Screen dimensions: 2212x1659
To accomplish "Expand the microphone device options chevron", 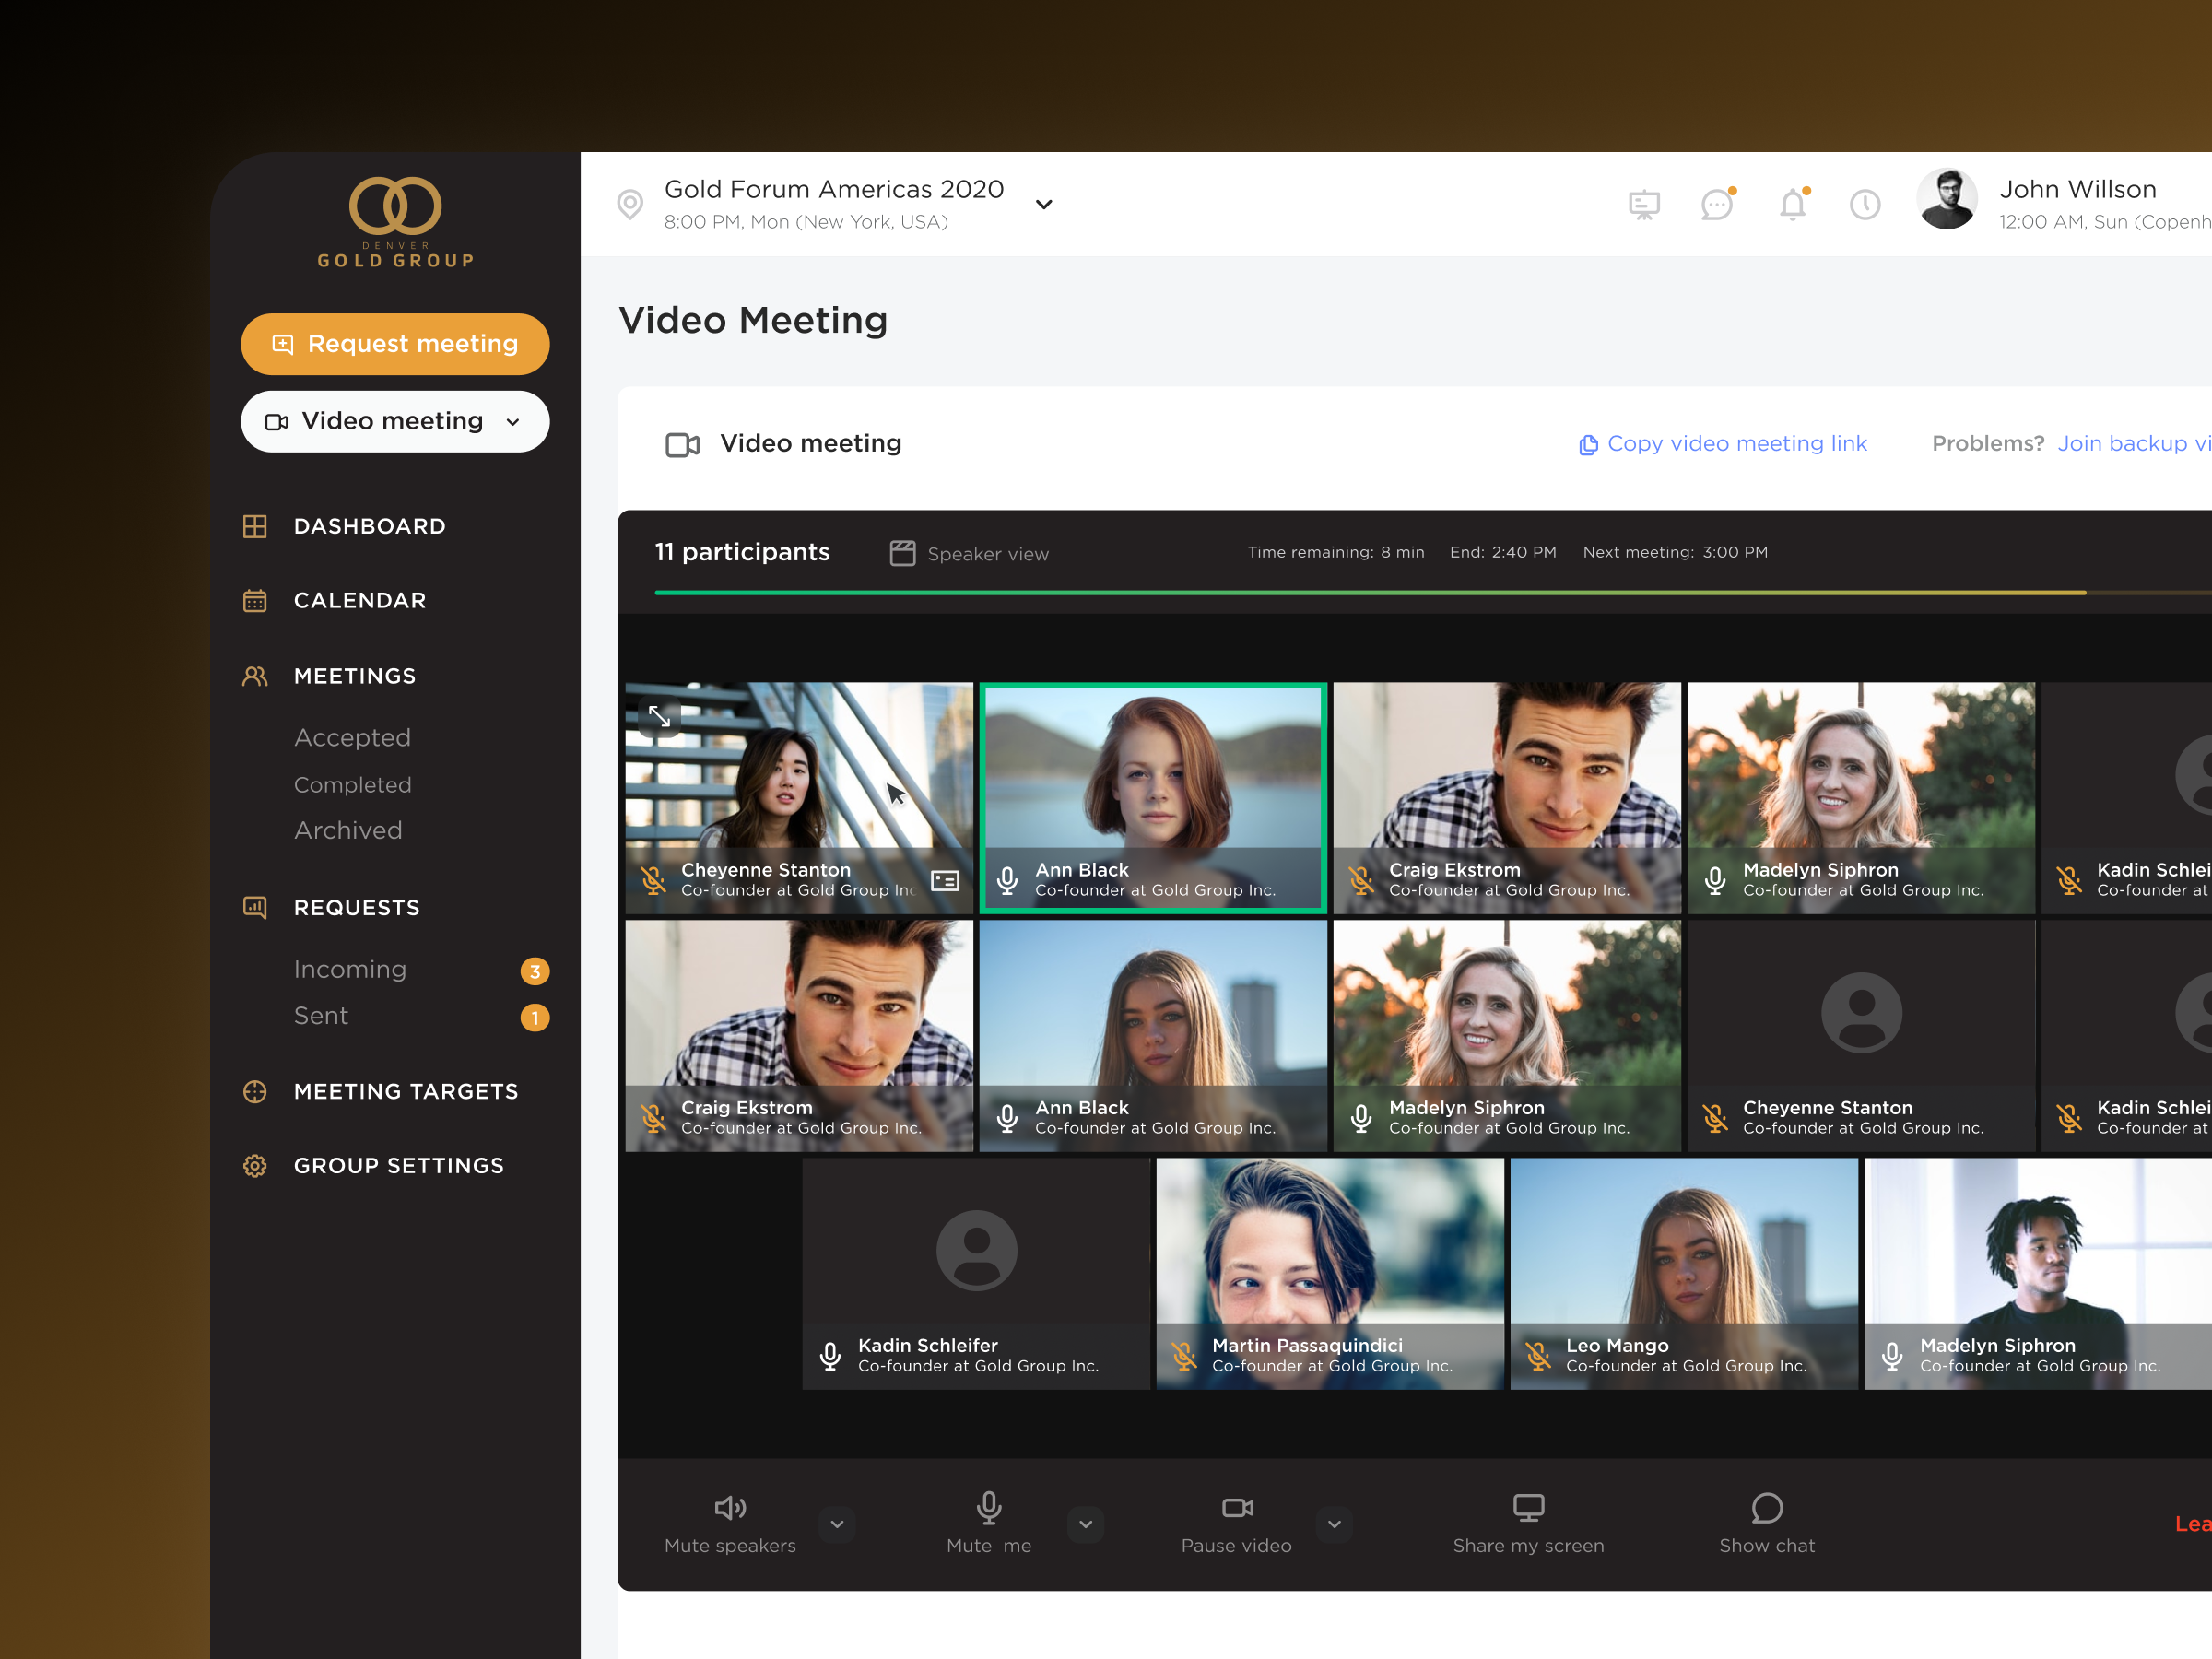I will (x=1085, y=1525).
